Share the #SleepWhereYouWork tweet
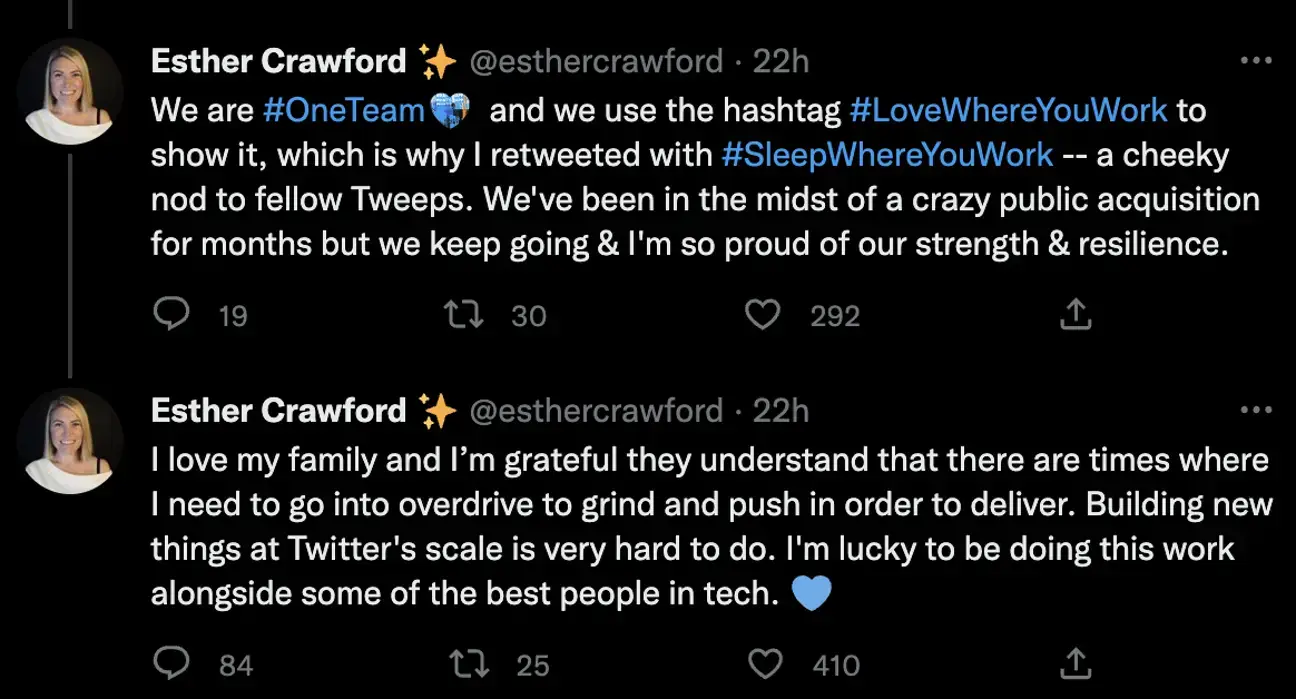 (x=1076, y=315)
